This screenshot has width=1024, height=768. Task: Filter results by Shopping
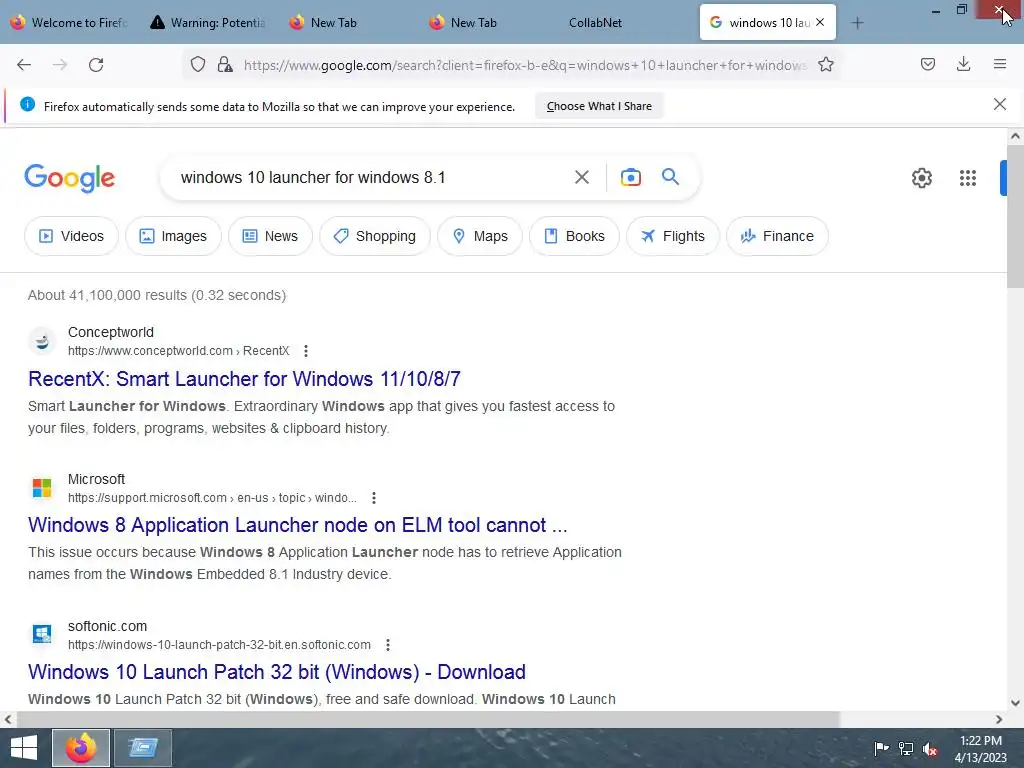[375, 236]
